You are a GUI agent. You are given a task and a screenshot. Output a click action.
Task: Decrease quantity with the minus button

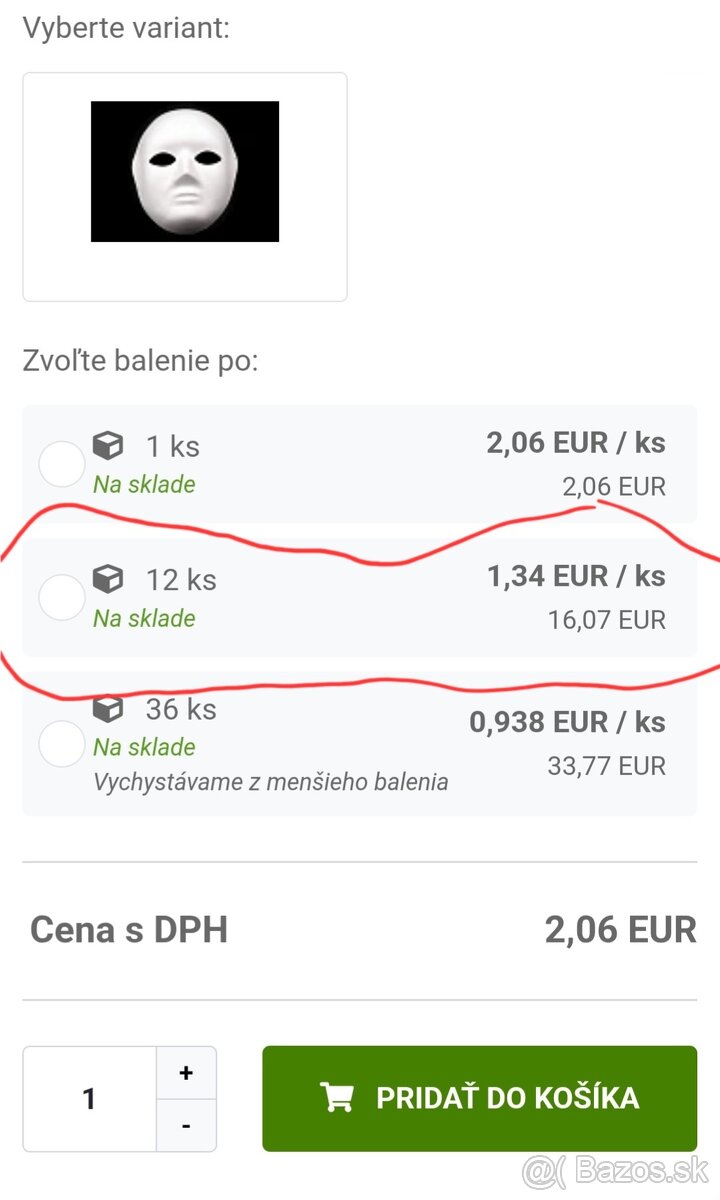186,1125
